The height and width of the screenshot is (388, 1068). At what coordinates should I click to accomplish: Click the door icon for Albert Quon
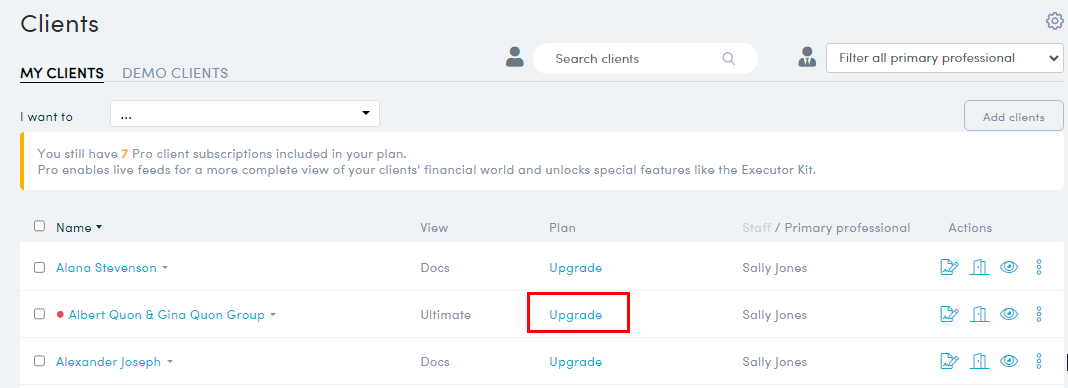click(979, 314)
